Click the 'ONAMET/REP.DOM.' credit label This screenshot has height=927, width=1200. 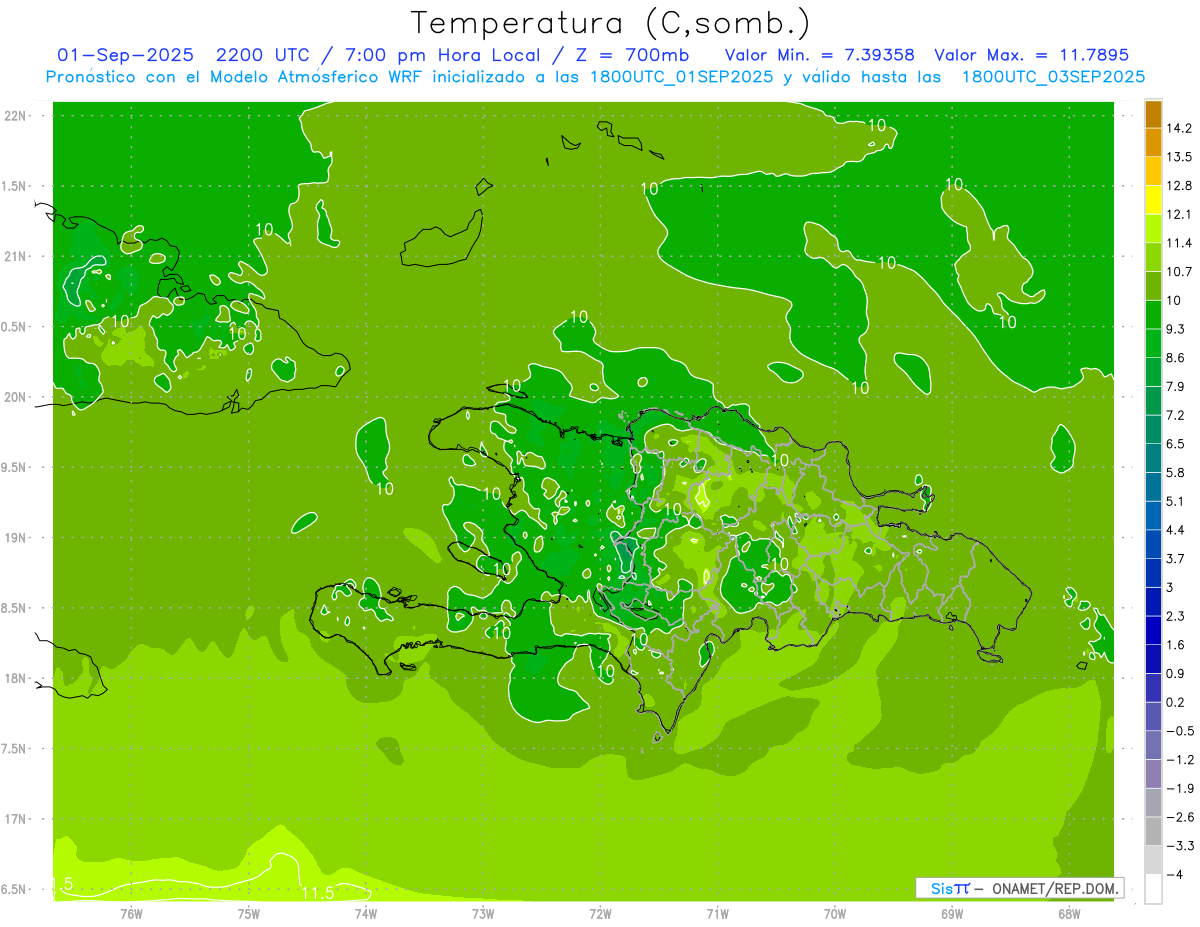pos(1056,888)
